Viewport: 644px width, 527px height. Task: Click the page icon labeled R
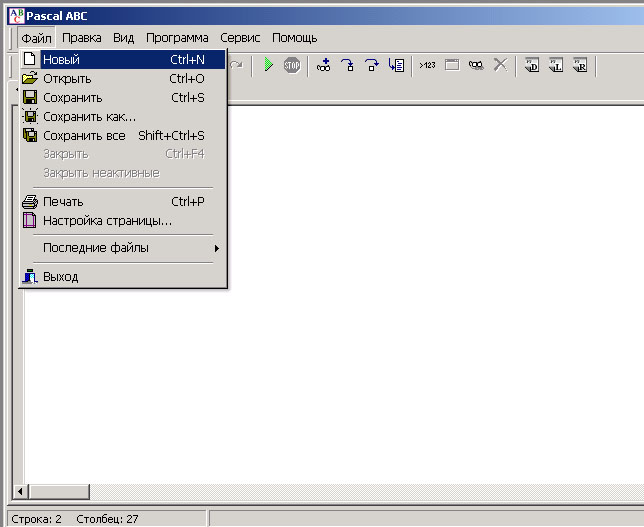580,65
